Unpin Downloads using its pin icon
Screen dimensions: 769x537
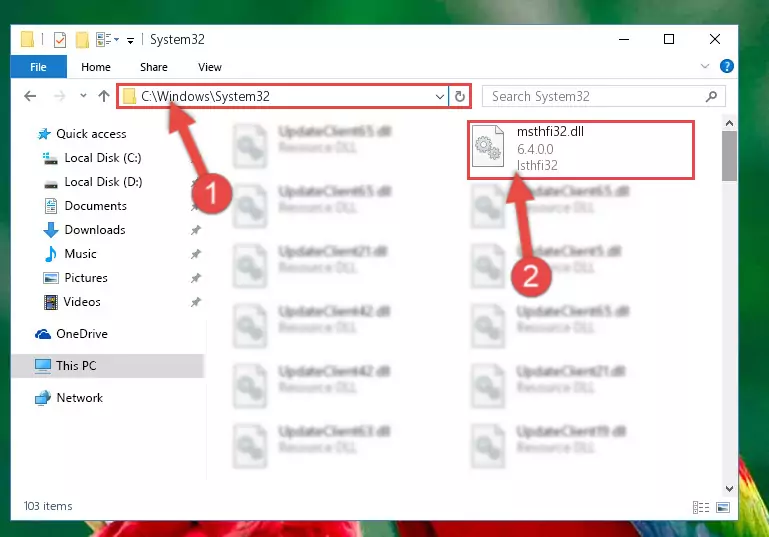click(x=196, y=230)
